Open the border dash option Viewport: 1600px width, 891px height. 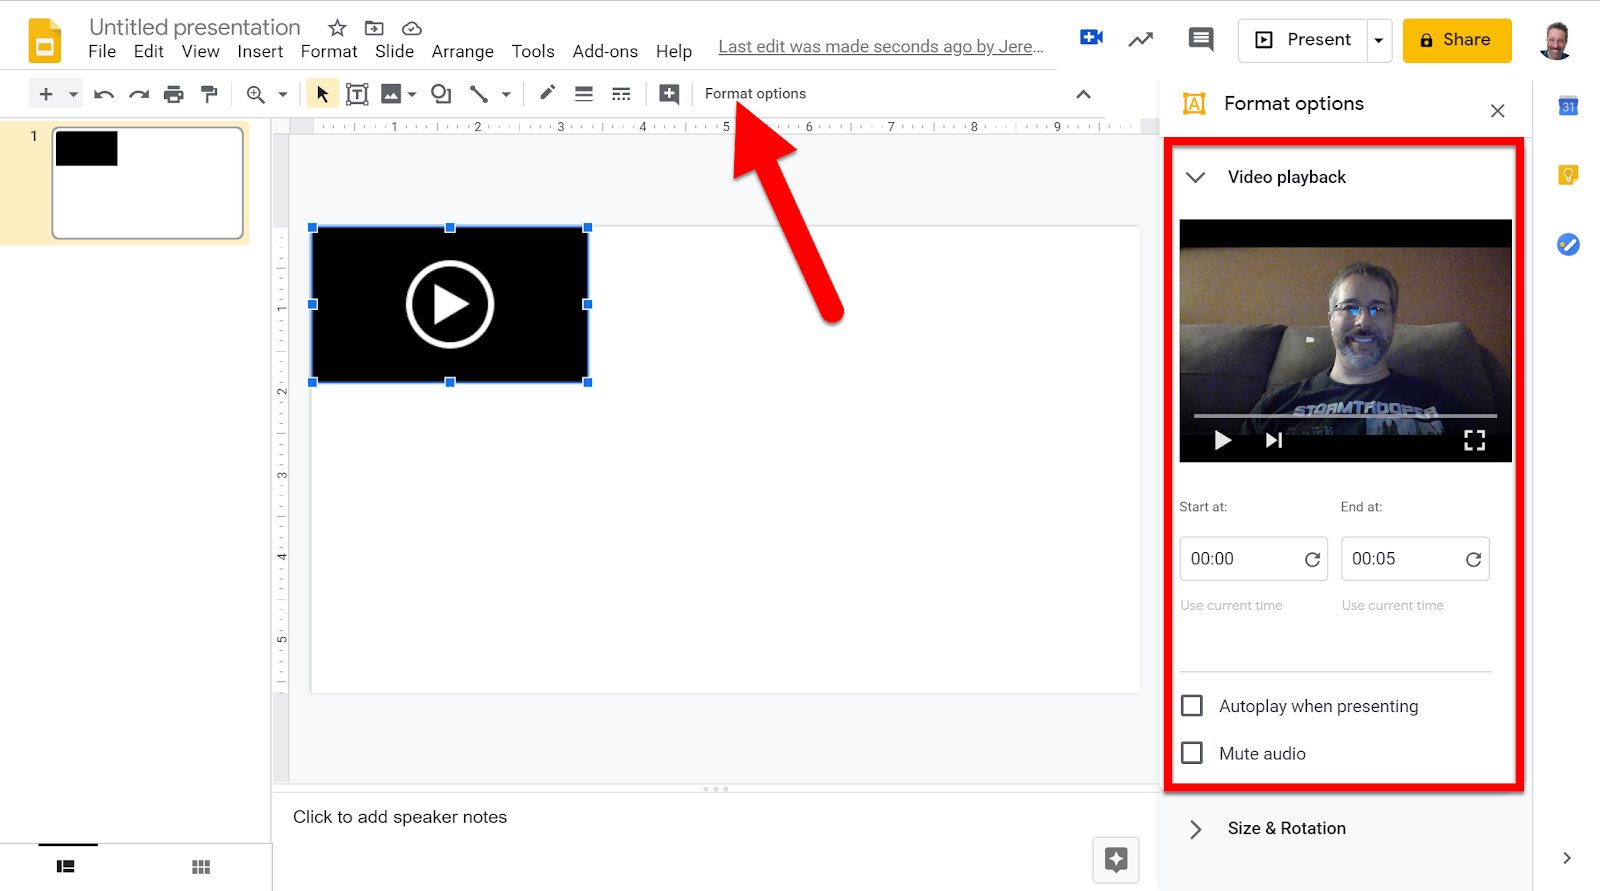click(621, 94)
